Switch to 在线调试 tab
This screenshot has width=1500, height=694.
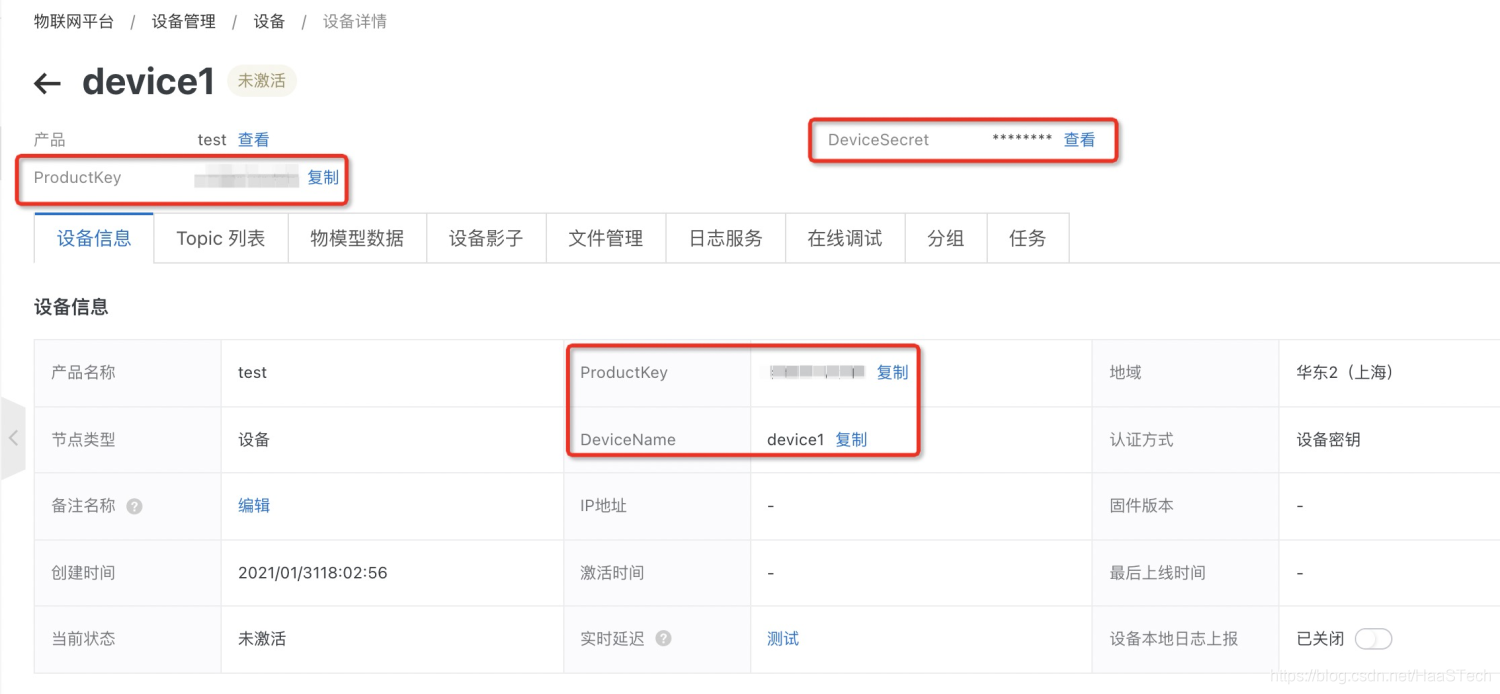coord(845,238)
